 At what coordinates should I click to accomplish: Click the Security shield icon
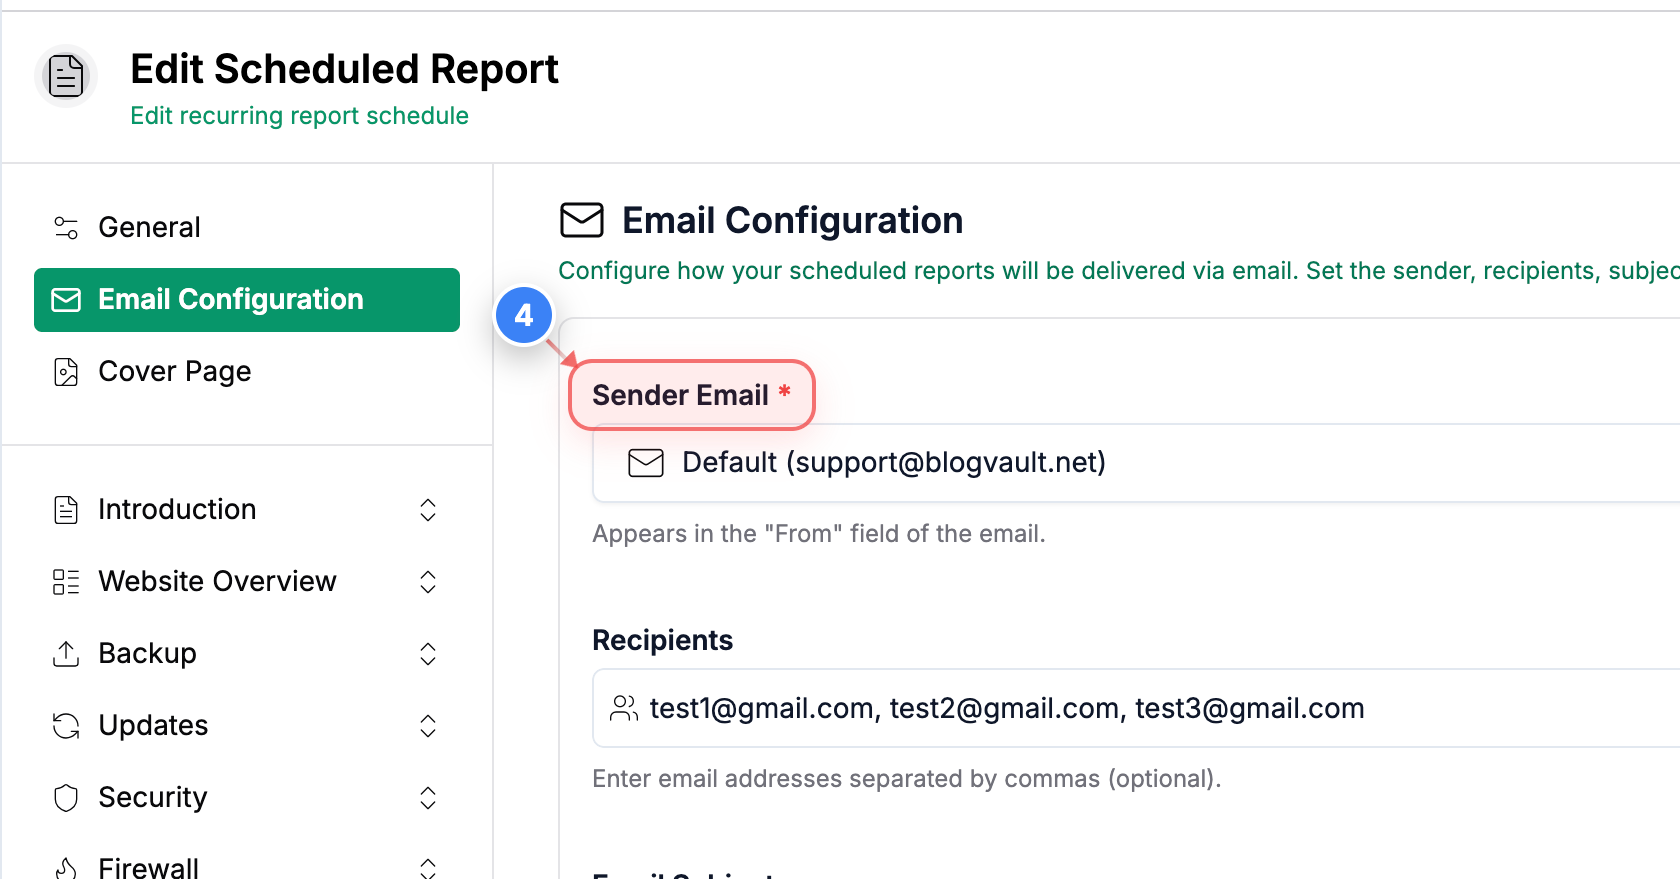coord(66,797)
